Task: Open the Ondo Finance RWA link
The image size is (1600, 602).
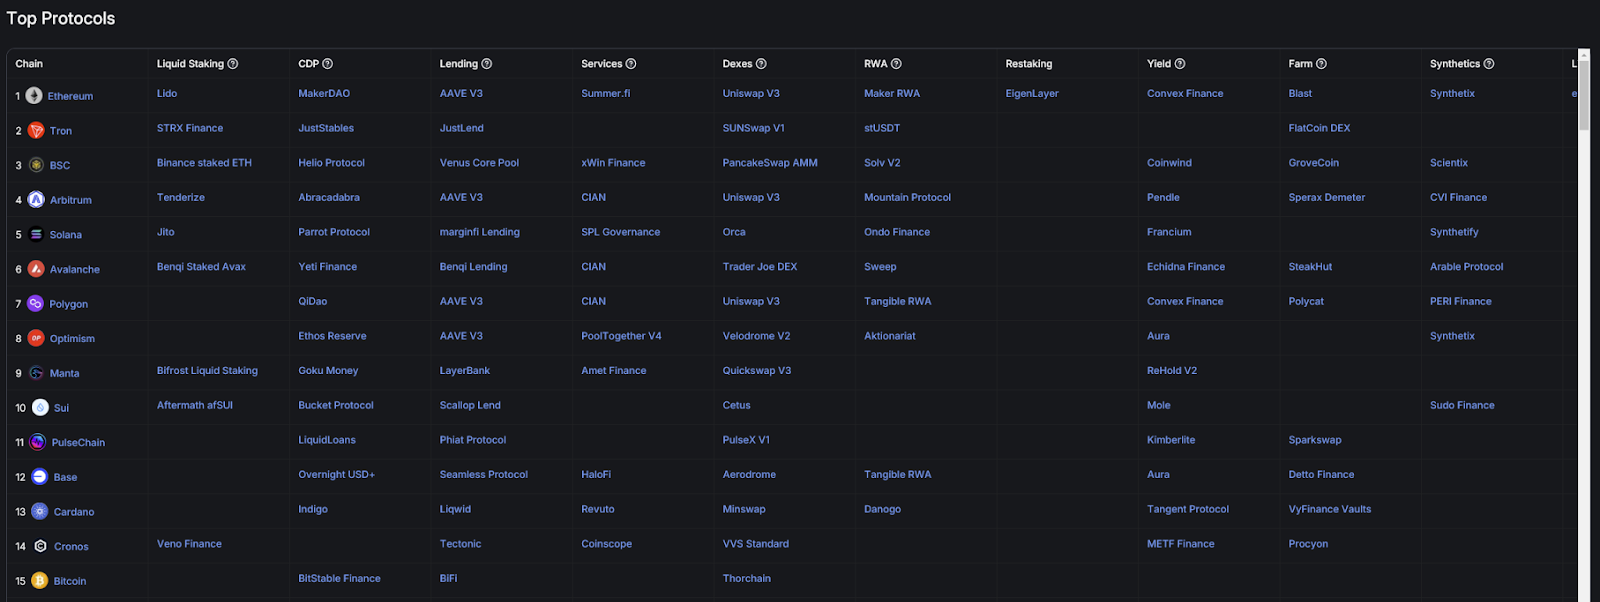Action: coord(897,232)
